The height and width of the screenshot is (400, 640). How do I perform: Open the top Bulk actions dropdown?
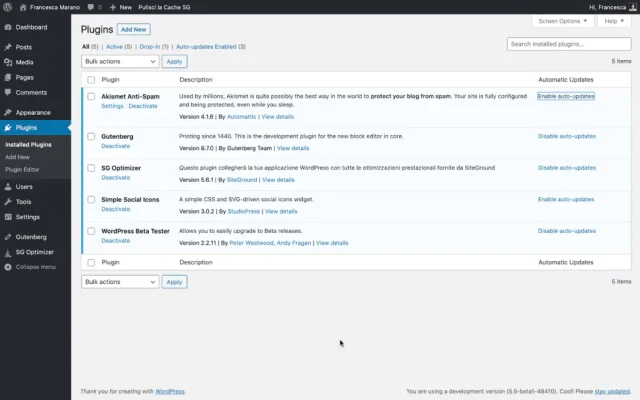[119, 61]
